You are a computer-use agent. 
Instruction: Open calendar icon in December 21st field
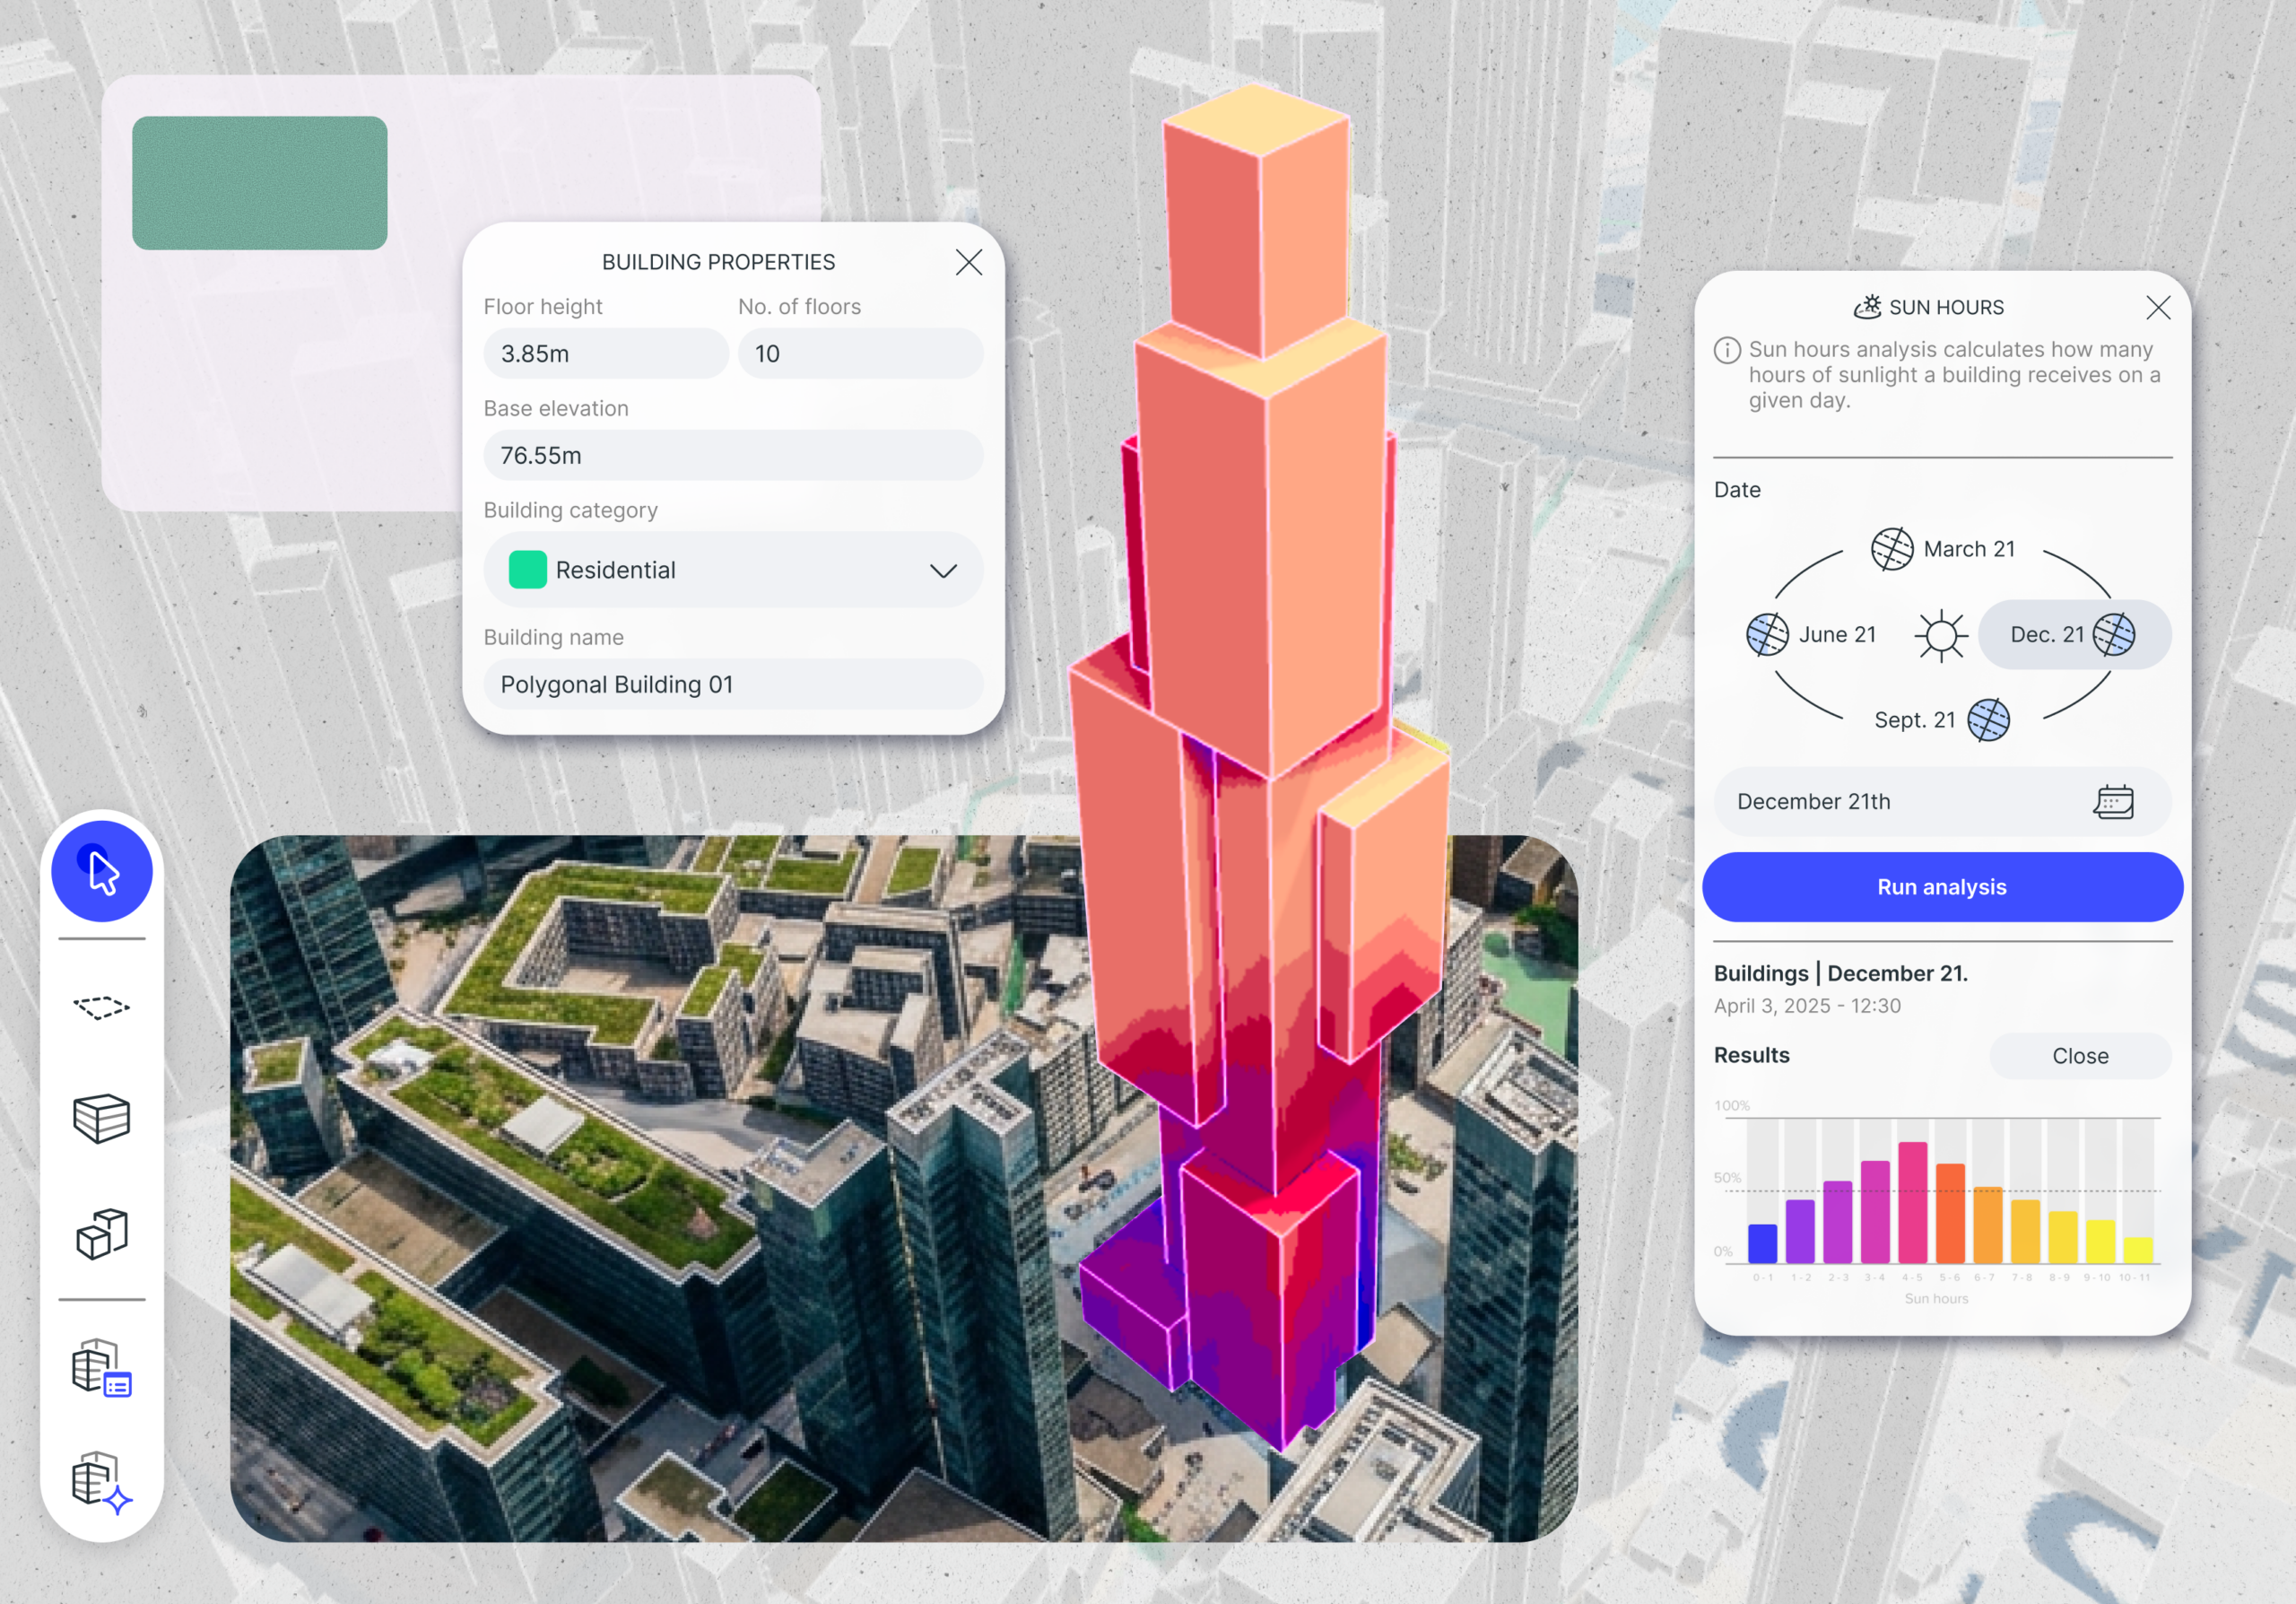[2113, 802]
